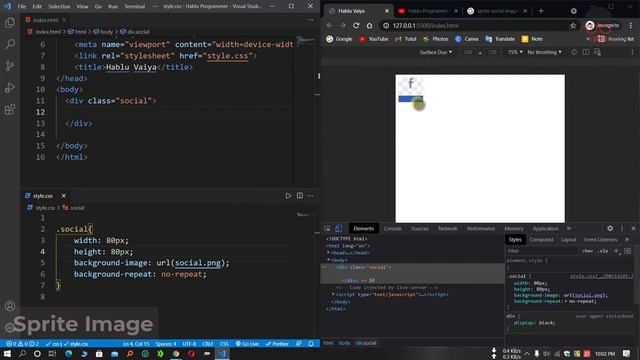Viewport: 640px width, 360px height.
Task: Open the Terminal menu
Action: (x=135, y=7)
